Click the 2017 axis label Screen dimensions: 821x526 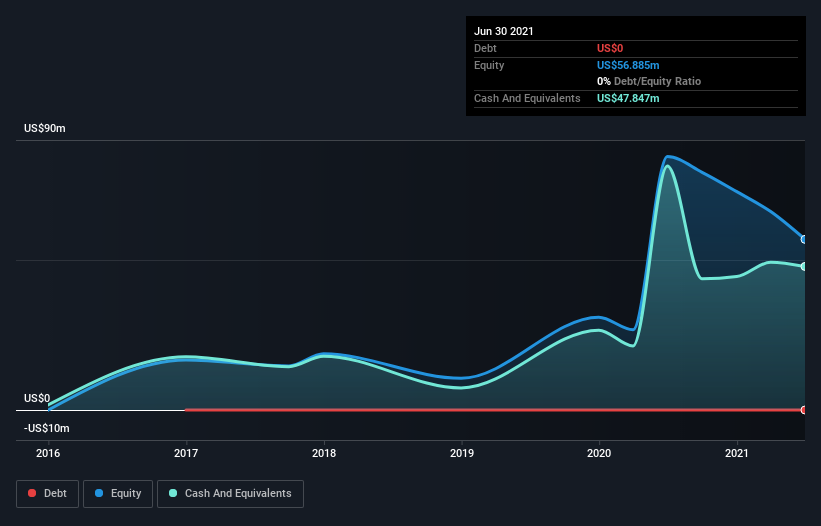(x=186, y=453)
